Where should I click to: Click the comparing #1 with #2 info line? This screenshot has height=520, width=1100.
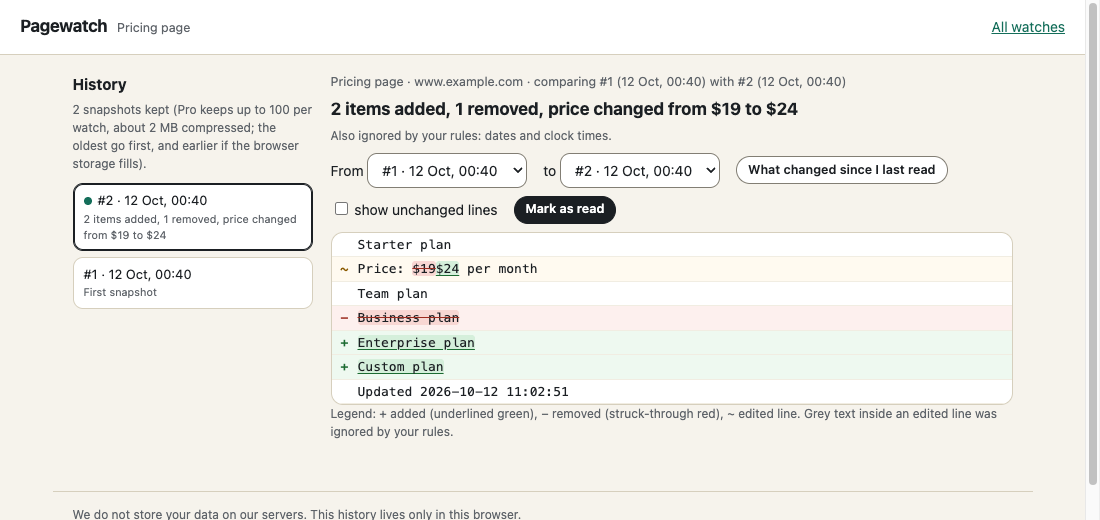(588, 81)
